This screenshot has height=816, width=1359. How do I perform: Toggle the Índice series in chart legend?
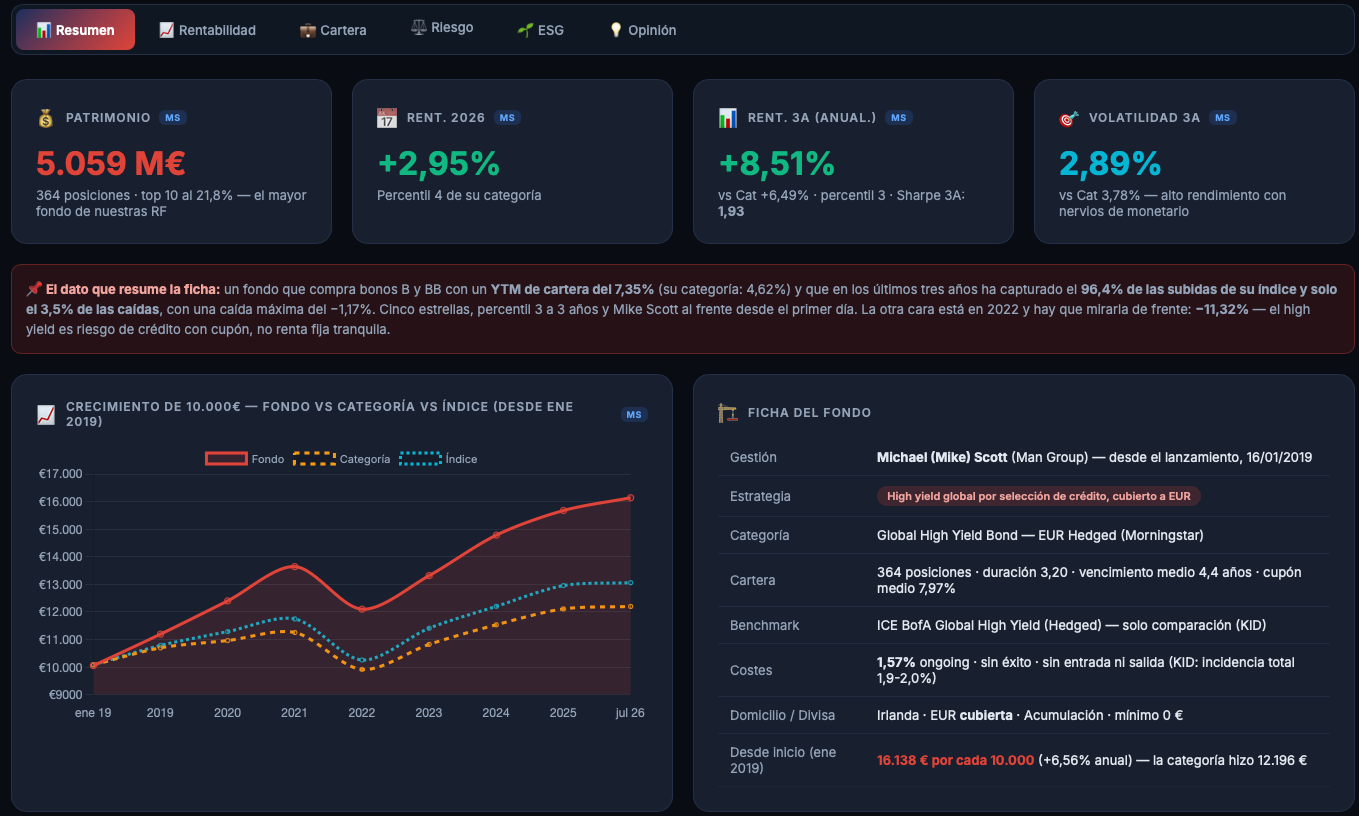point(438,459)
